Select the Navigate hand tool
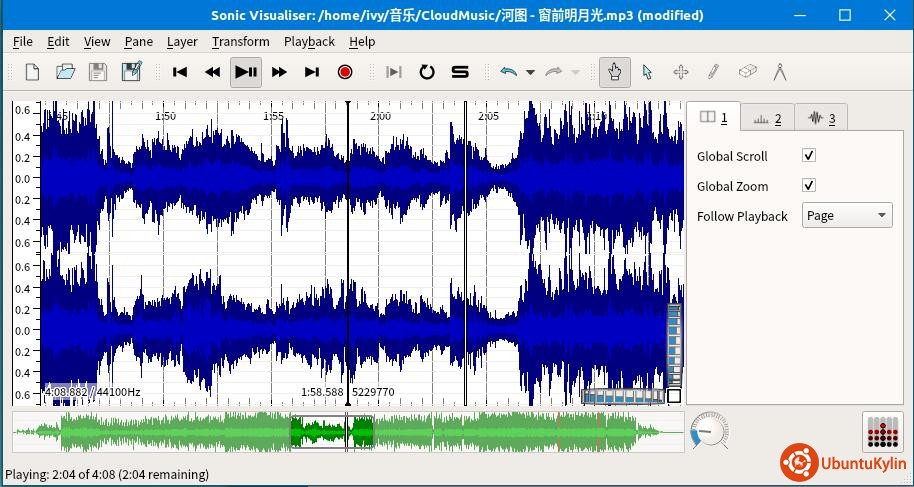Viewport: 914px width, 487px height. [x=615, y=72]
